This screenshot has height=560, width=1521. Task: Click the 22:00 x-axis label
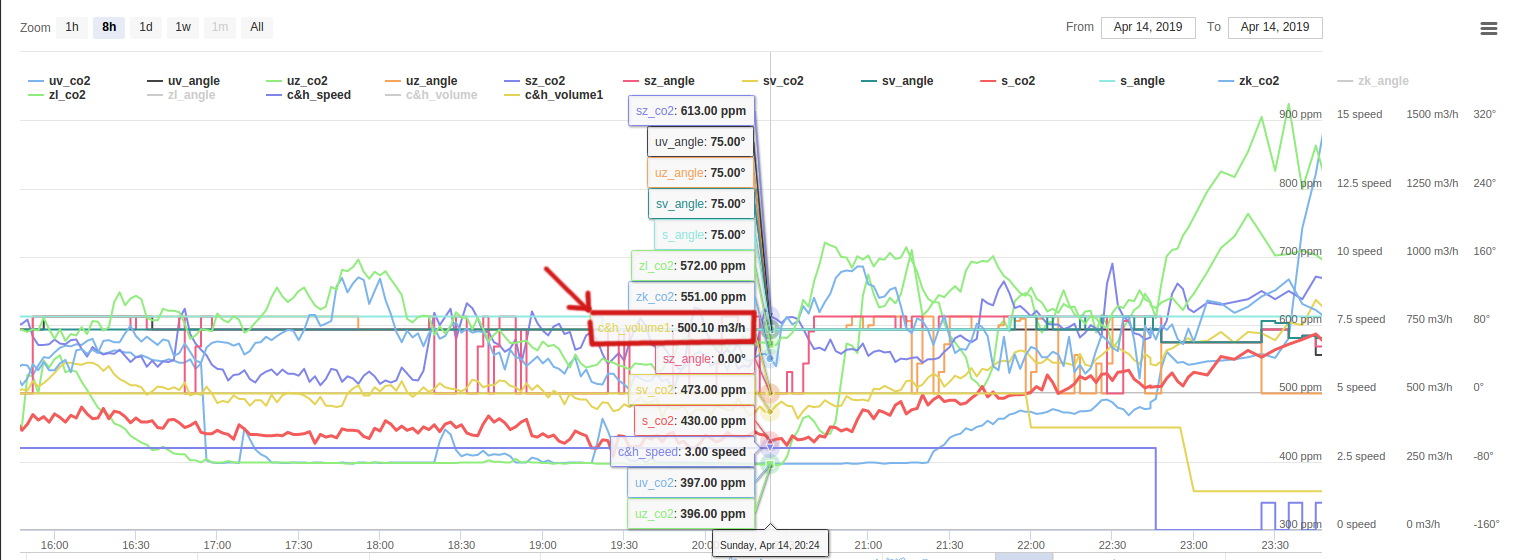[1031, 545]
